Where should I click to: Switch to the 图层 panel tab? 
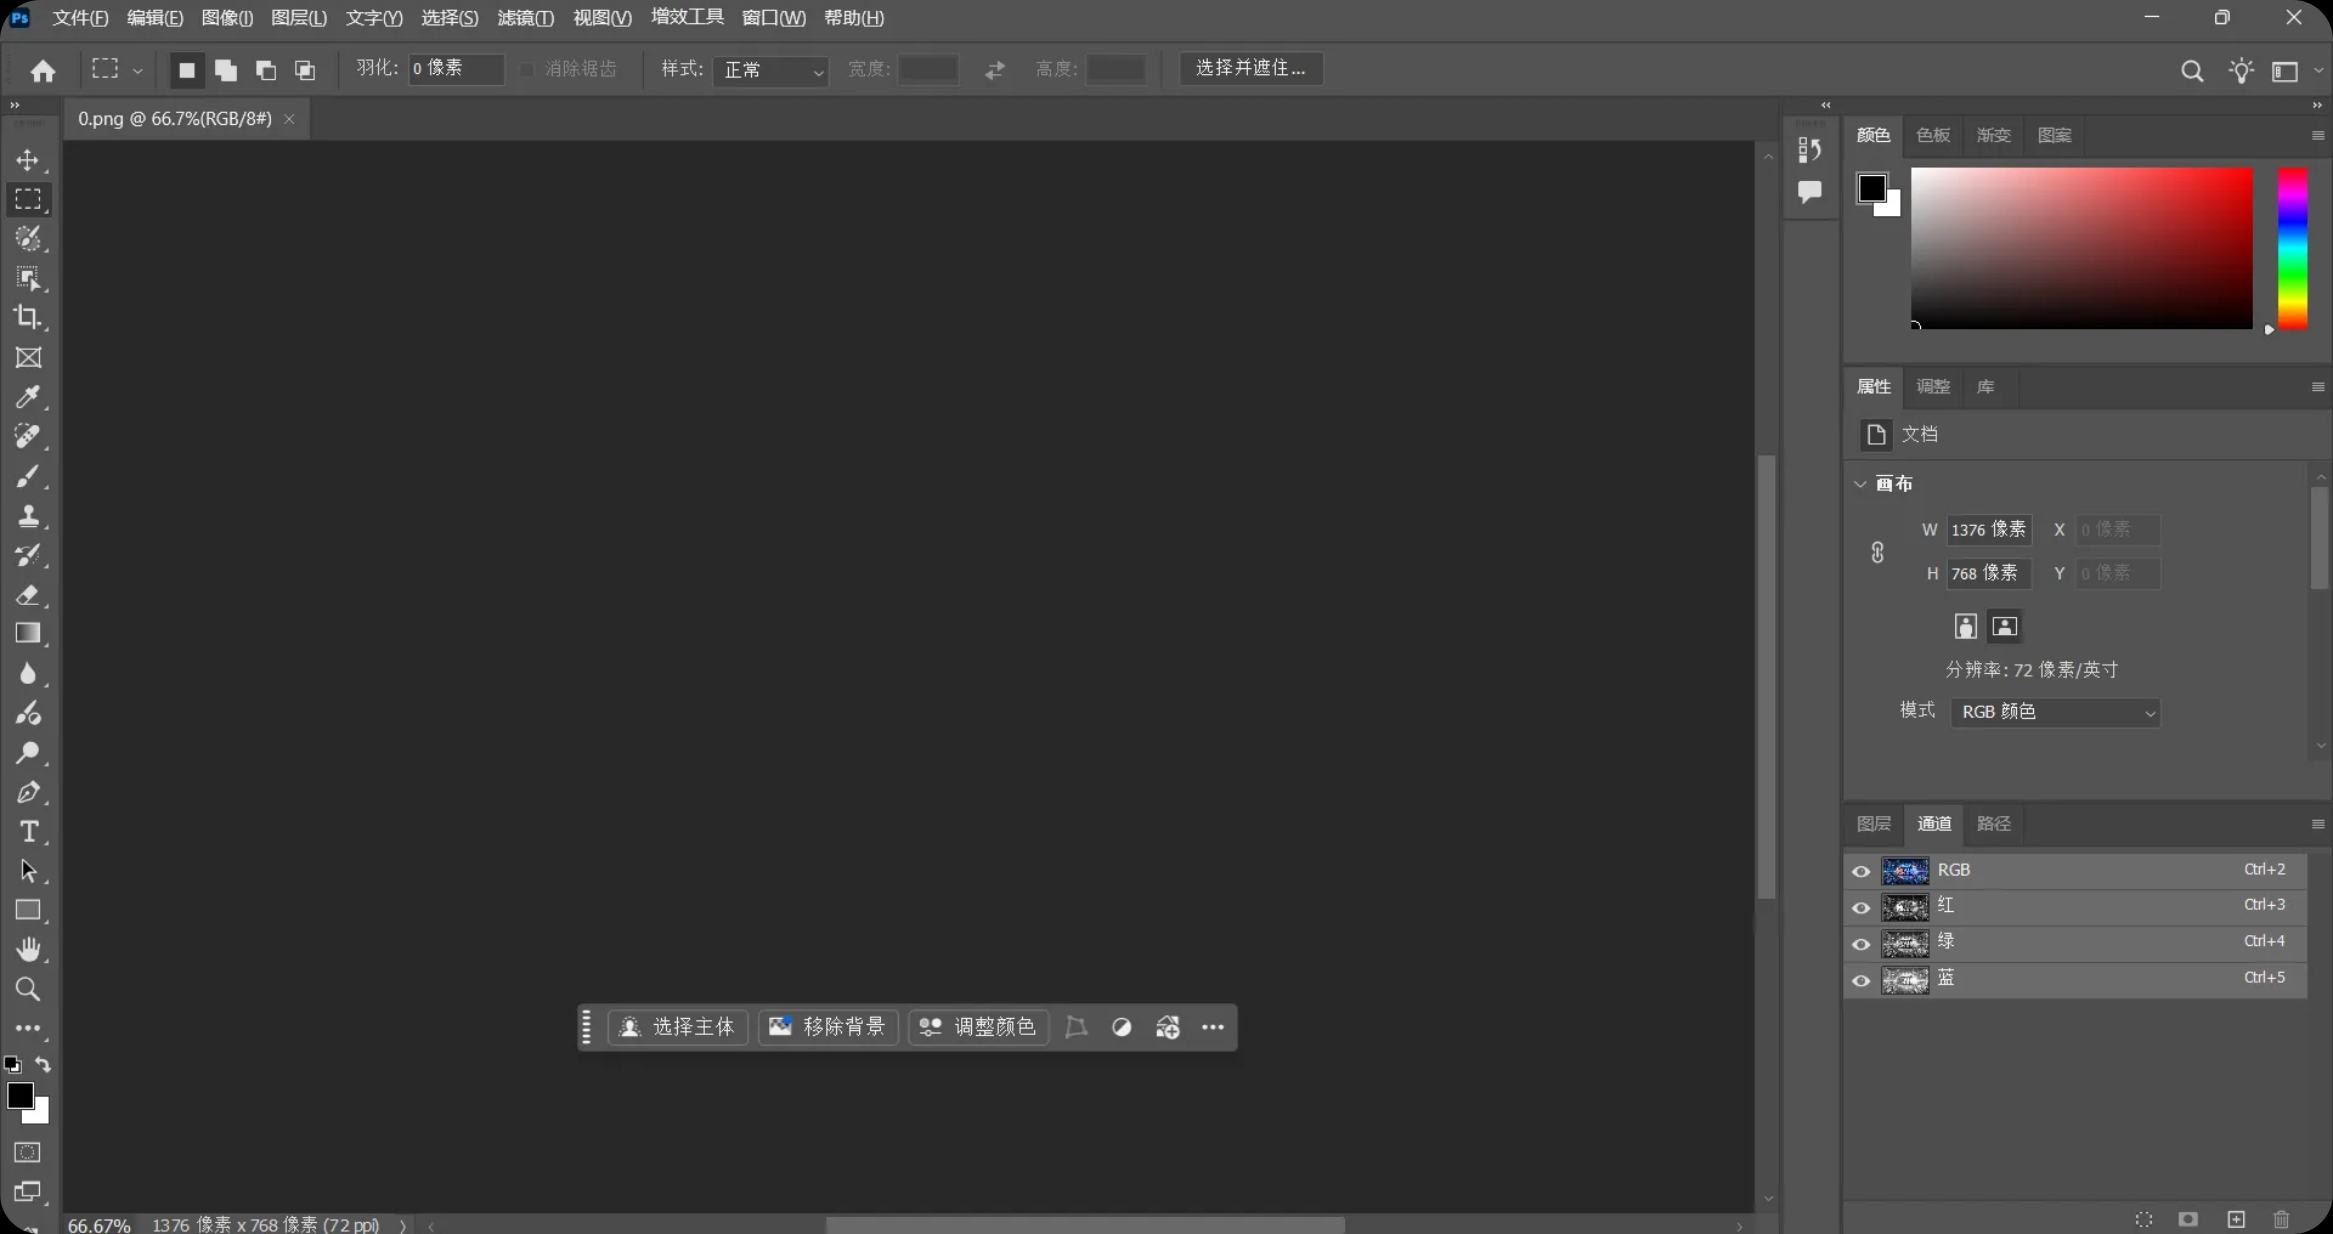[x=1873, y=824]
